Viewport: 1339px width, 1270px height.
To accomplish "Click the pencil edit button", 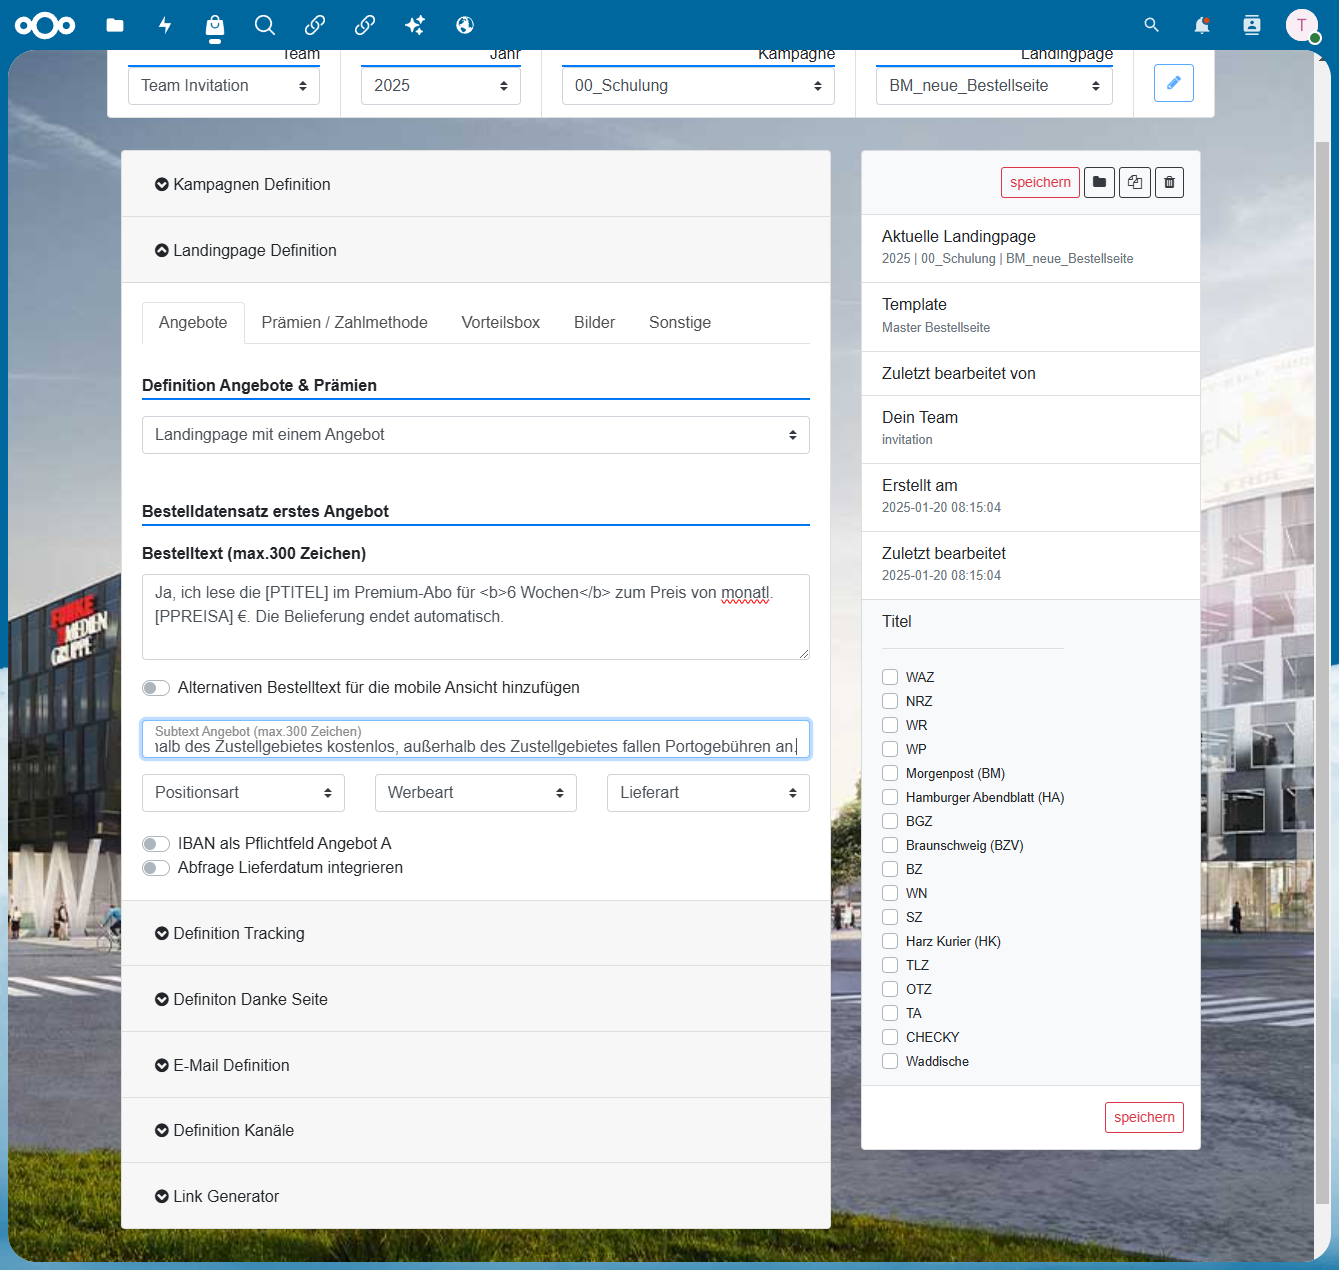I will pos(1174,83).
